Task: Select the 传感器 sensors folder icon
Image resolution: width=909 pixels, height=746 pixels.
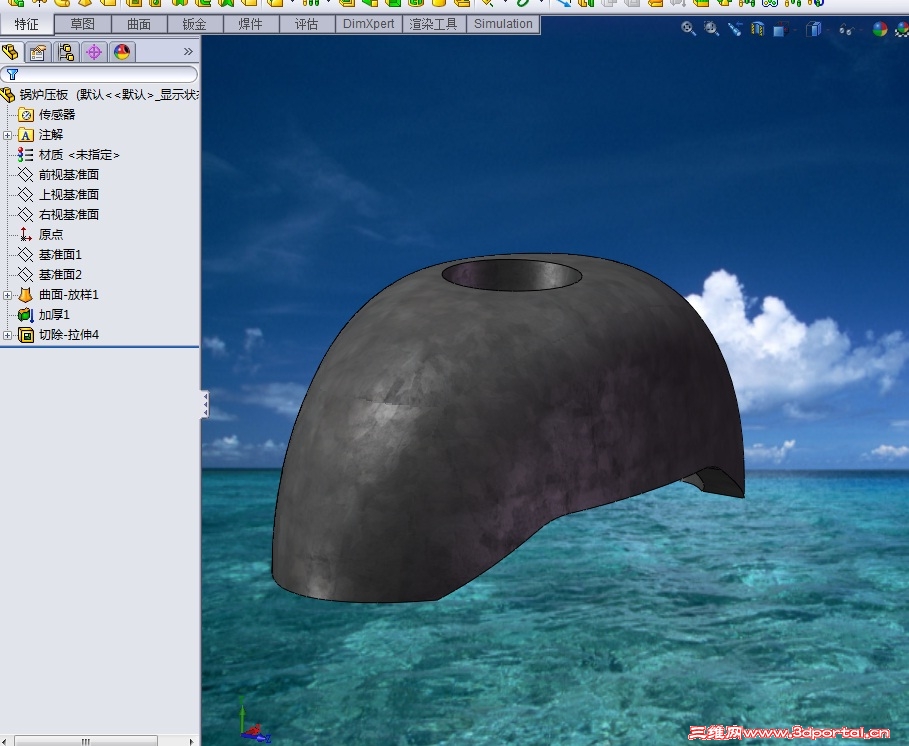Action: click(26, 115)
